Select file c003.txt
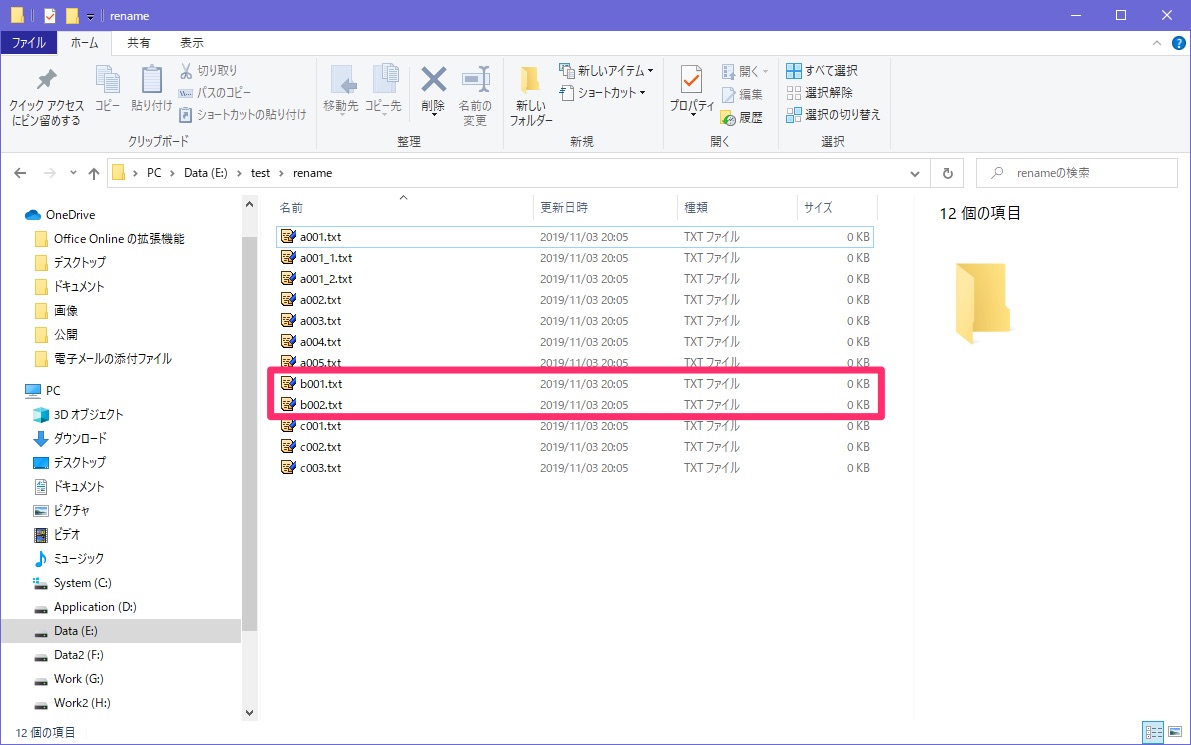Image resolution: width=1191 pixels, height=745 pixels. pos(575,468)
